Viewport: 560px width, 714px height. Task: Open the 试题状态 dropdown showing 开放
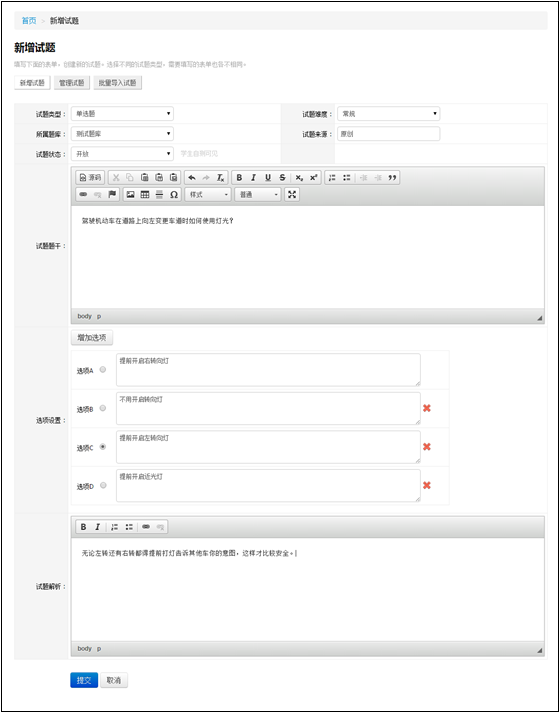122,154
